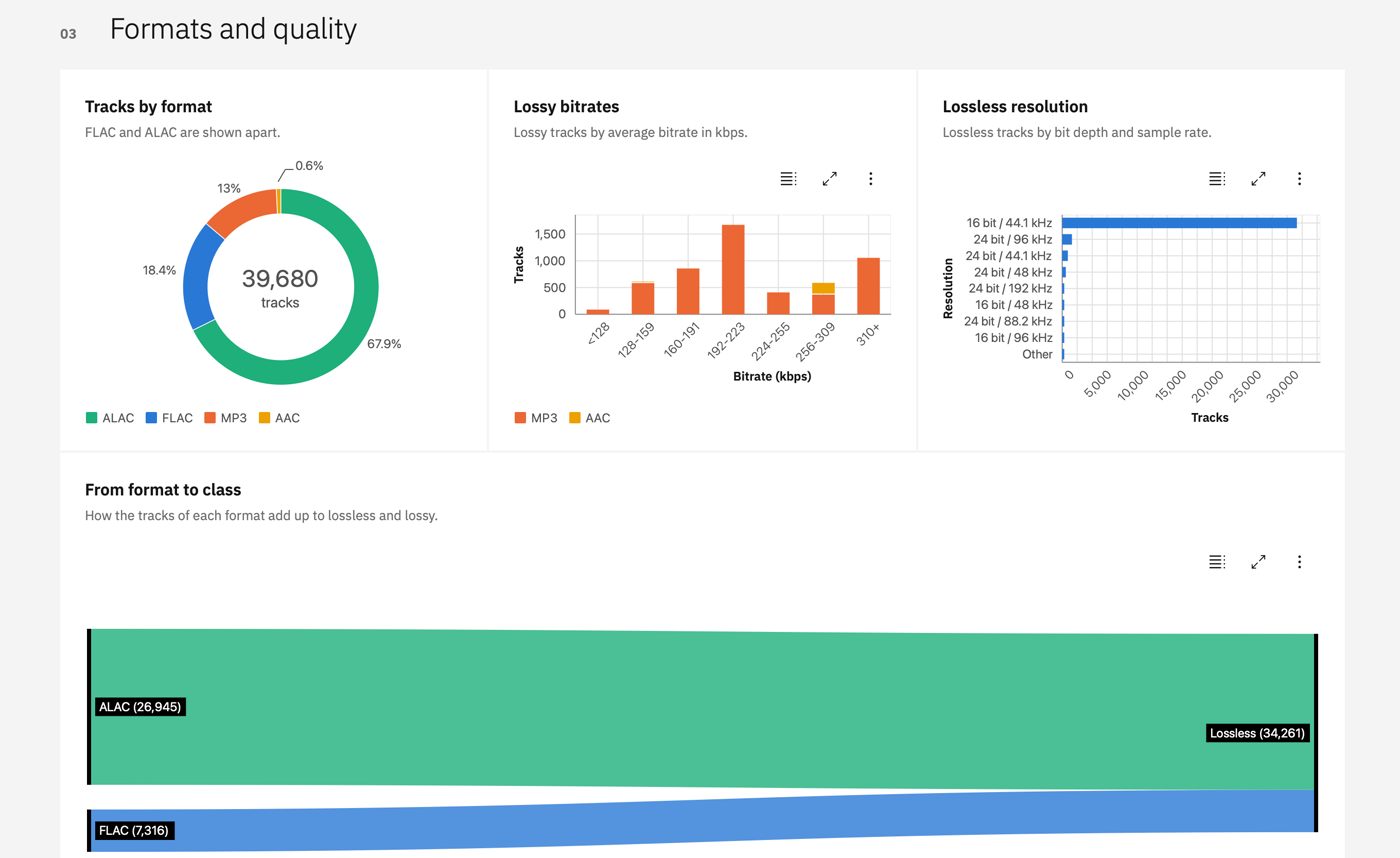Image resolution: width=1400 pixels, height=858 pixels.
Task: Maximize the Lossless resolution chart
Action: (x=1258, y=179)
